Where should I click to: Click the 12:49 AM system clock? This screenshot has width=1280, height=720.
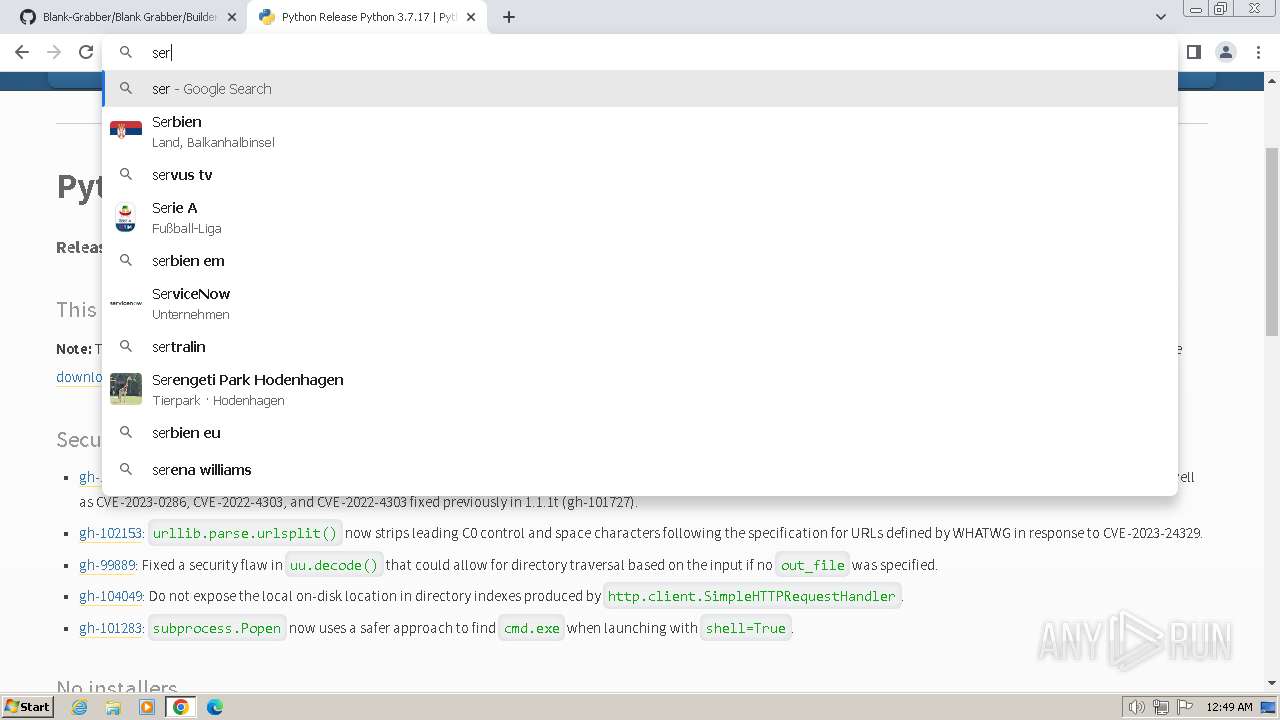(x=1229, y=707)
